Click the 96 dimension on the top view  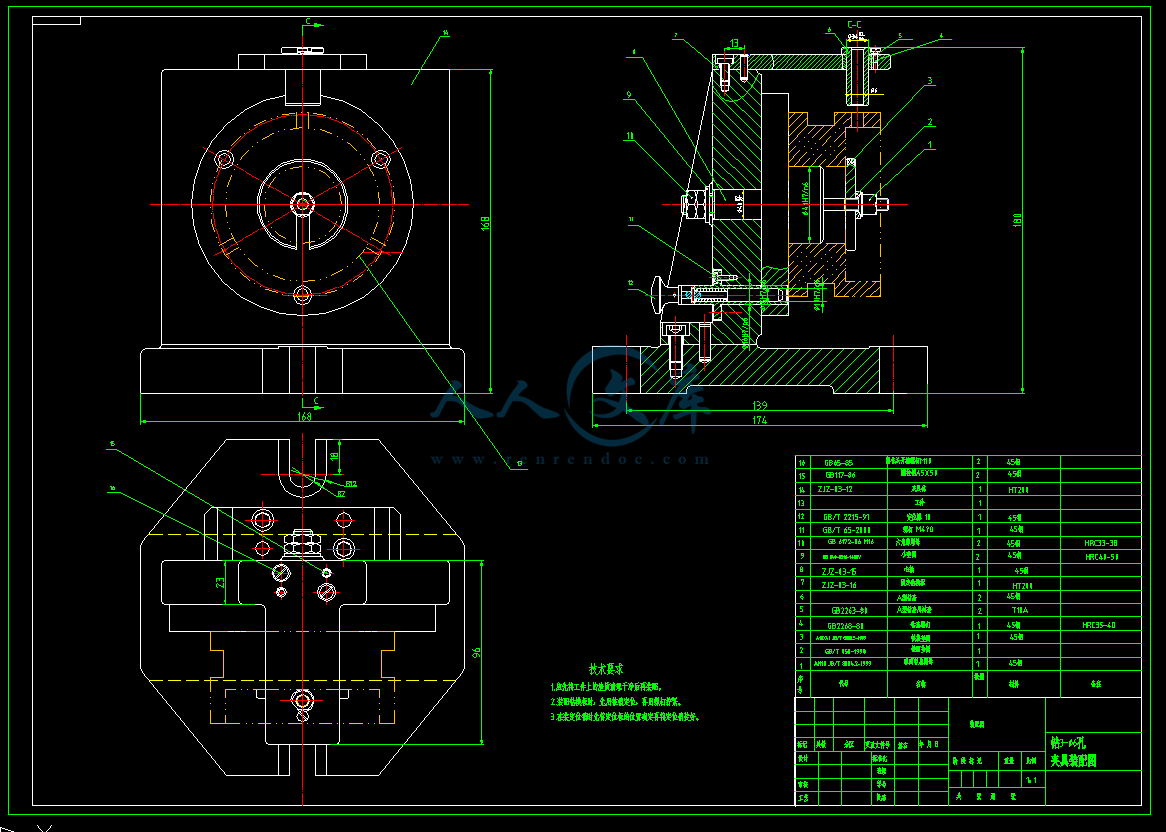point(477,652)
